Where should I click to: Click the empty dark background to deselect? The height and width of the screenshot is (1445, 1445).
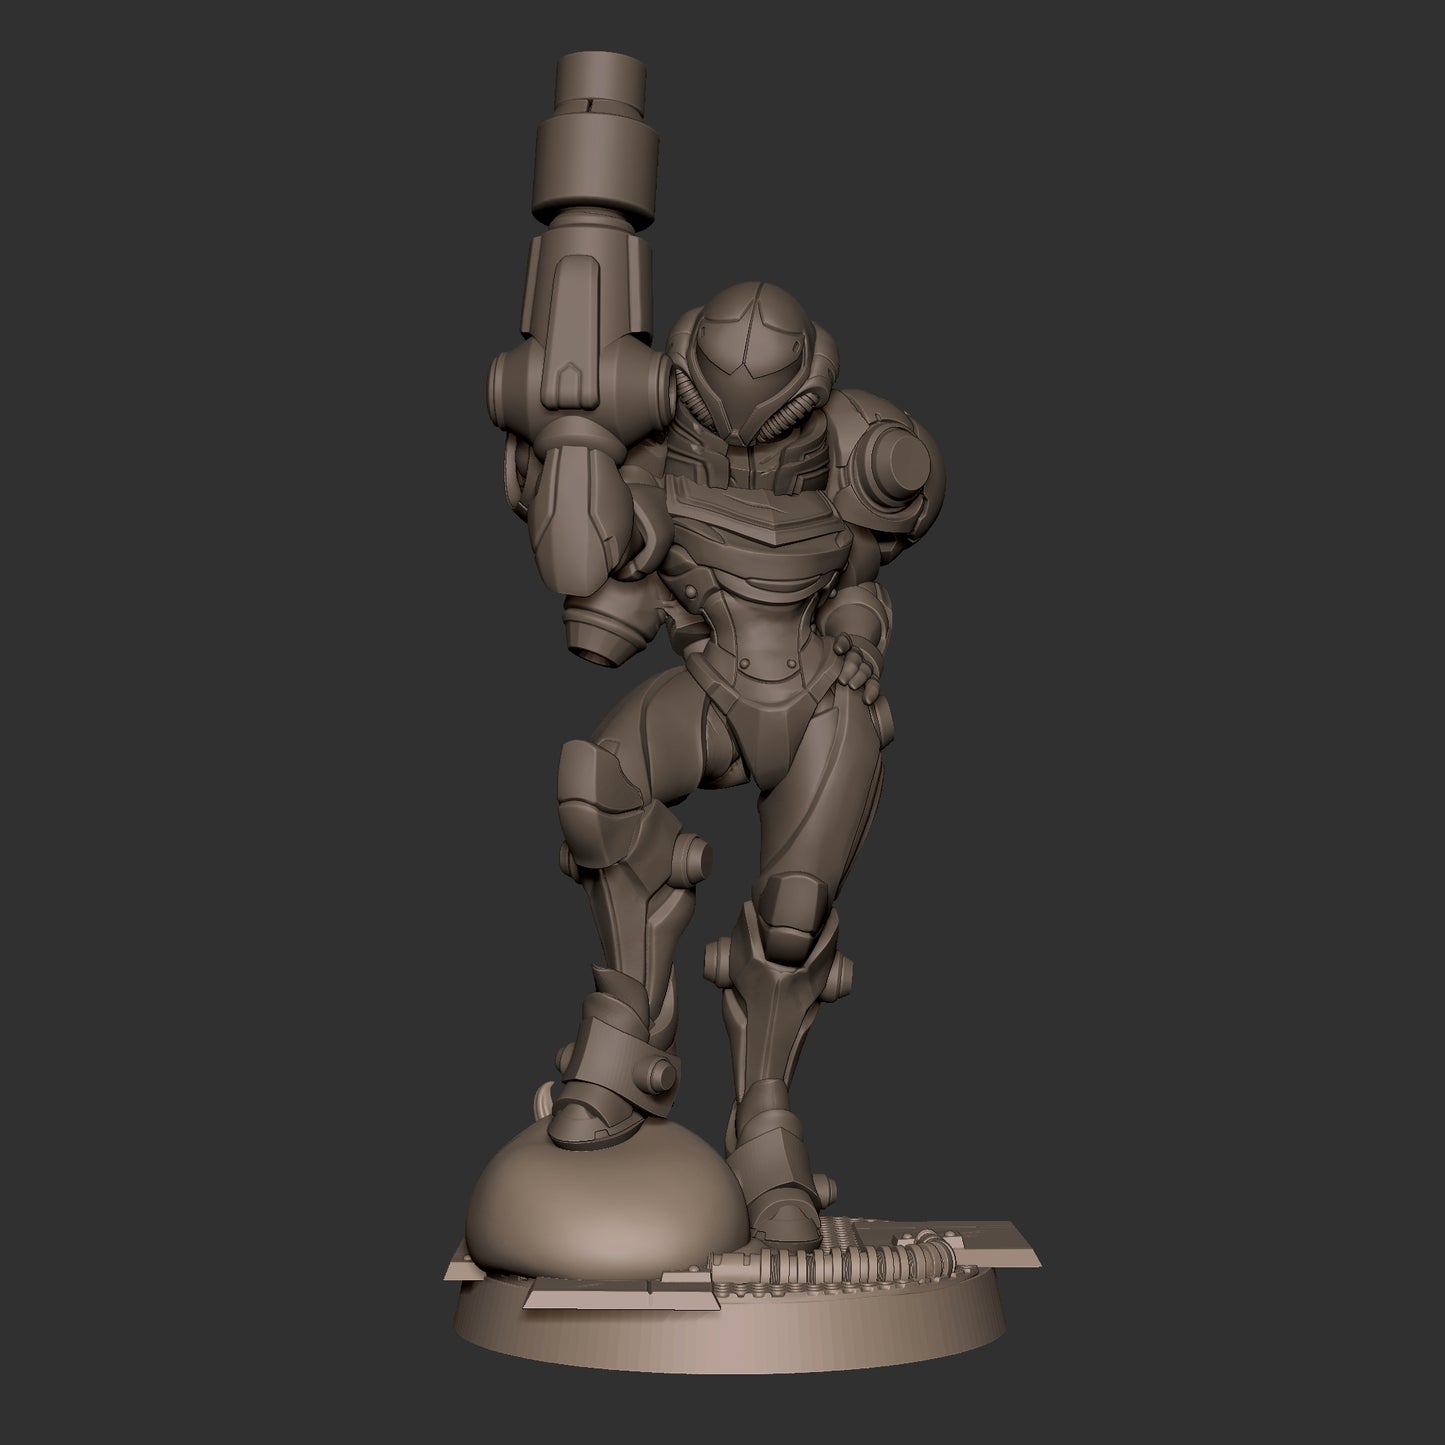pos(1200,300)
